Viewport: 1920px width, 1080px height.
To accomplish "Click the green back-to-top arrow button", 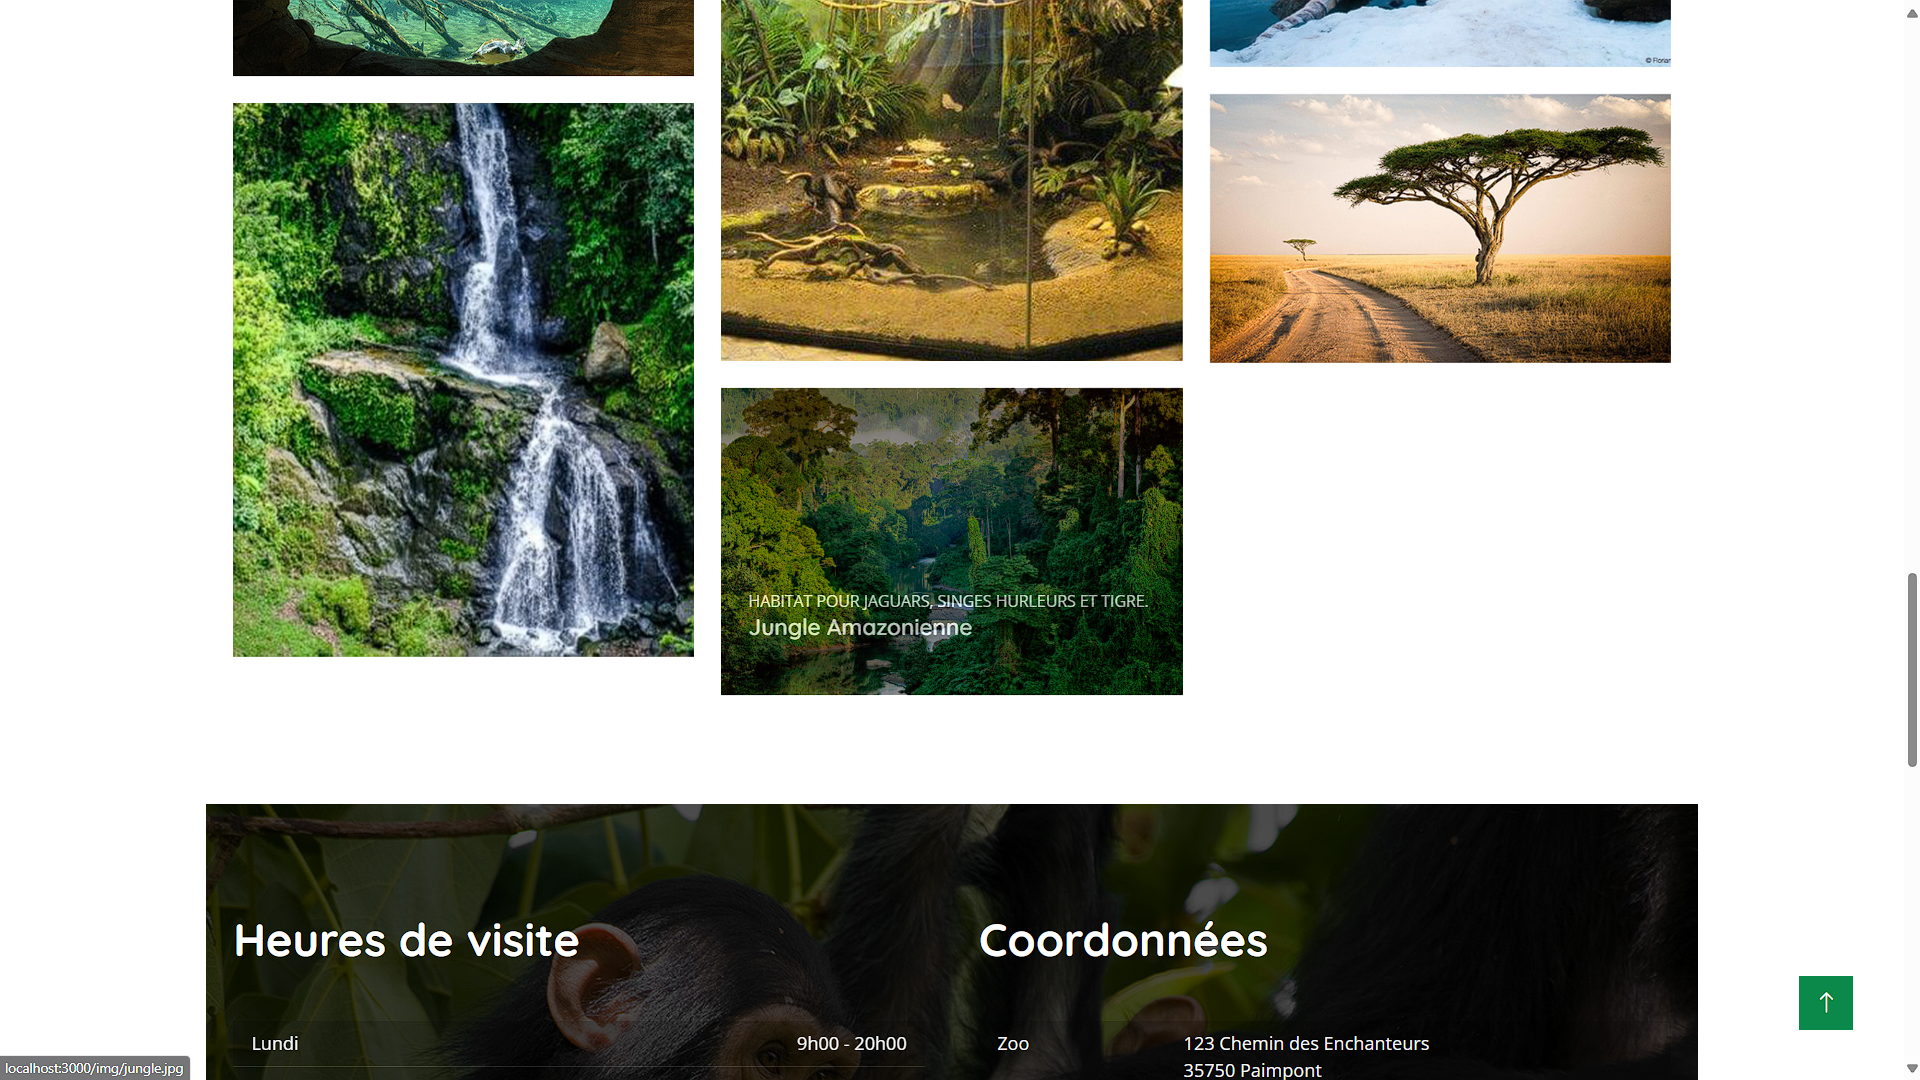I will click(x=1825, y=1002).
